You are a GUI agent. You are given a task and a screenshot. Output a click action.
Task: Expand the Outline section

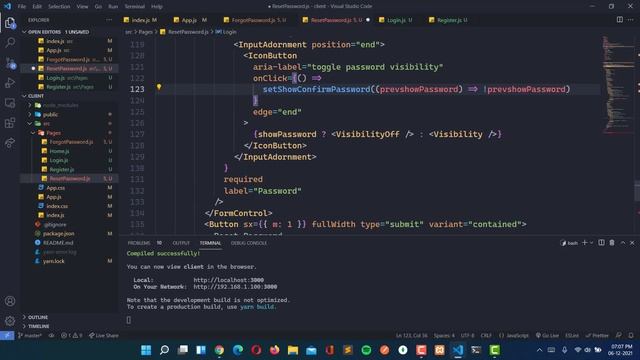click(x=38, y=317)
